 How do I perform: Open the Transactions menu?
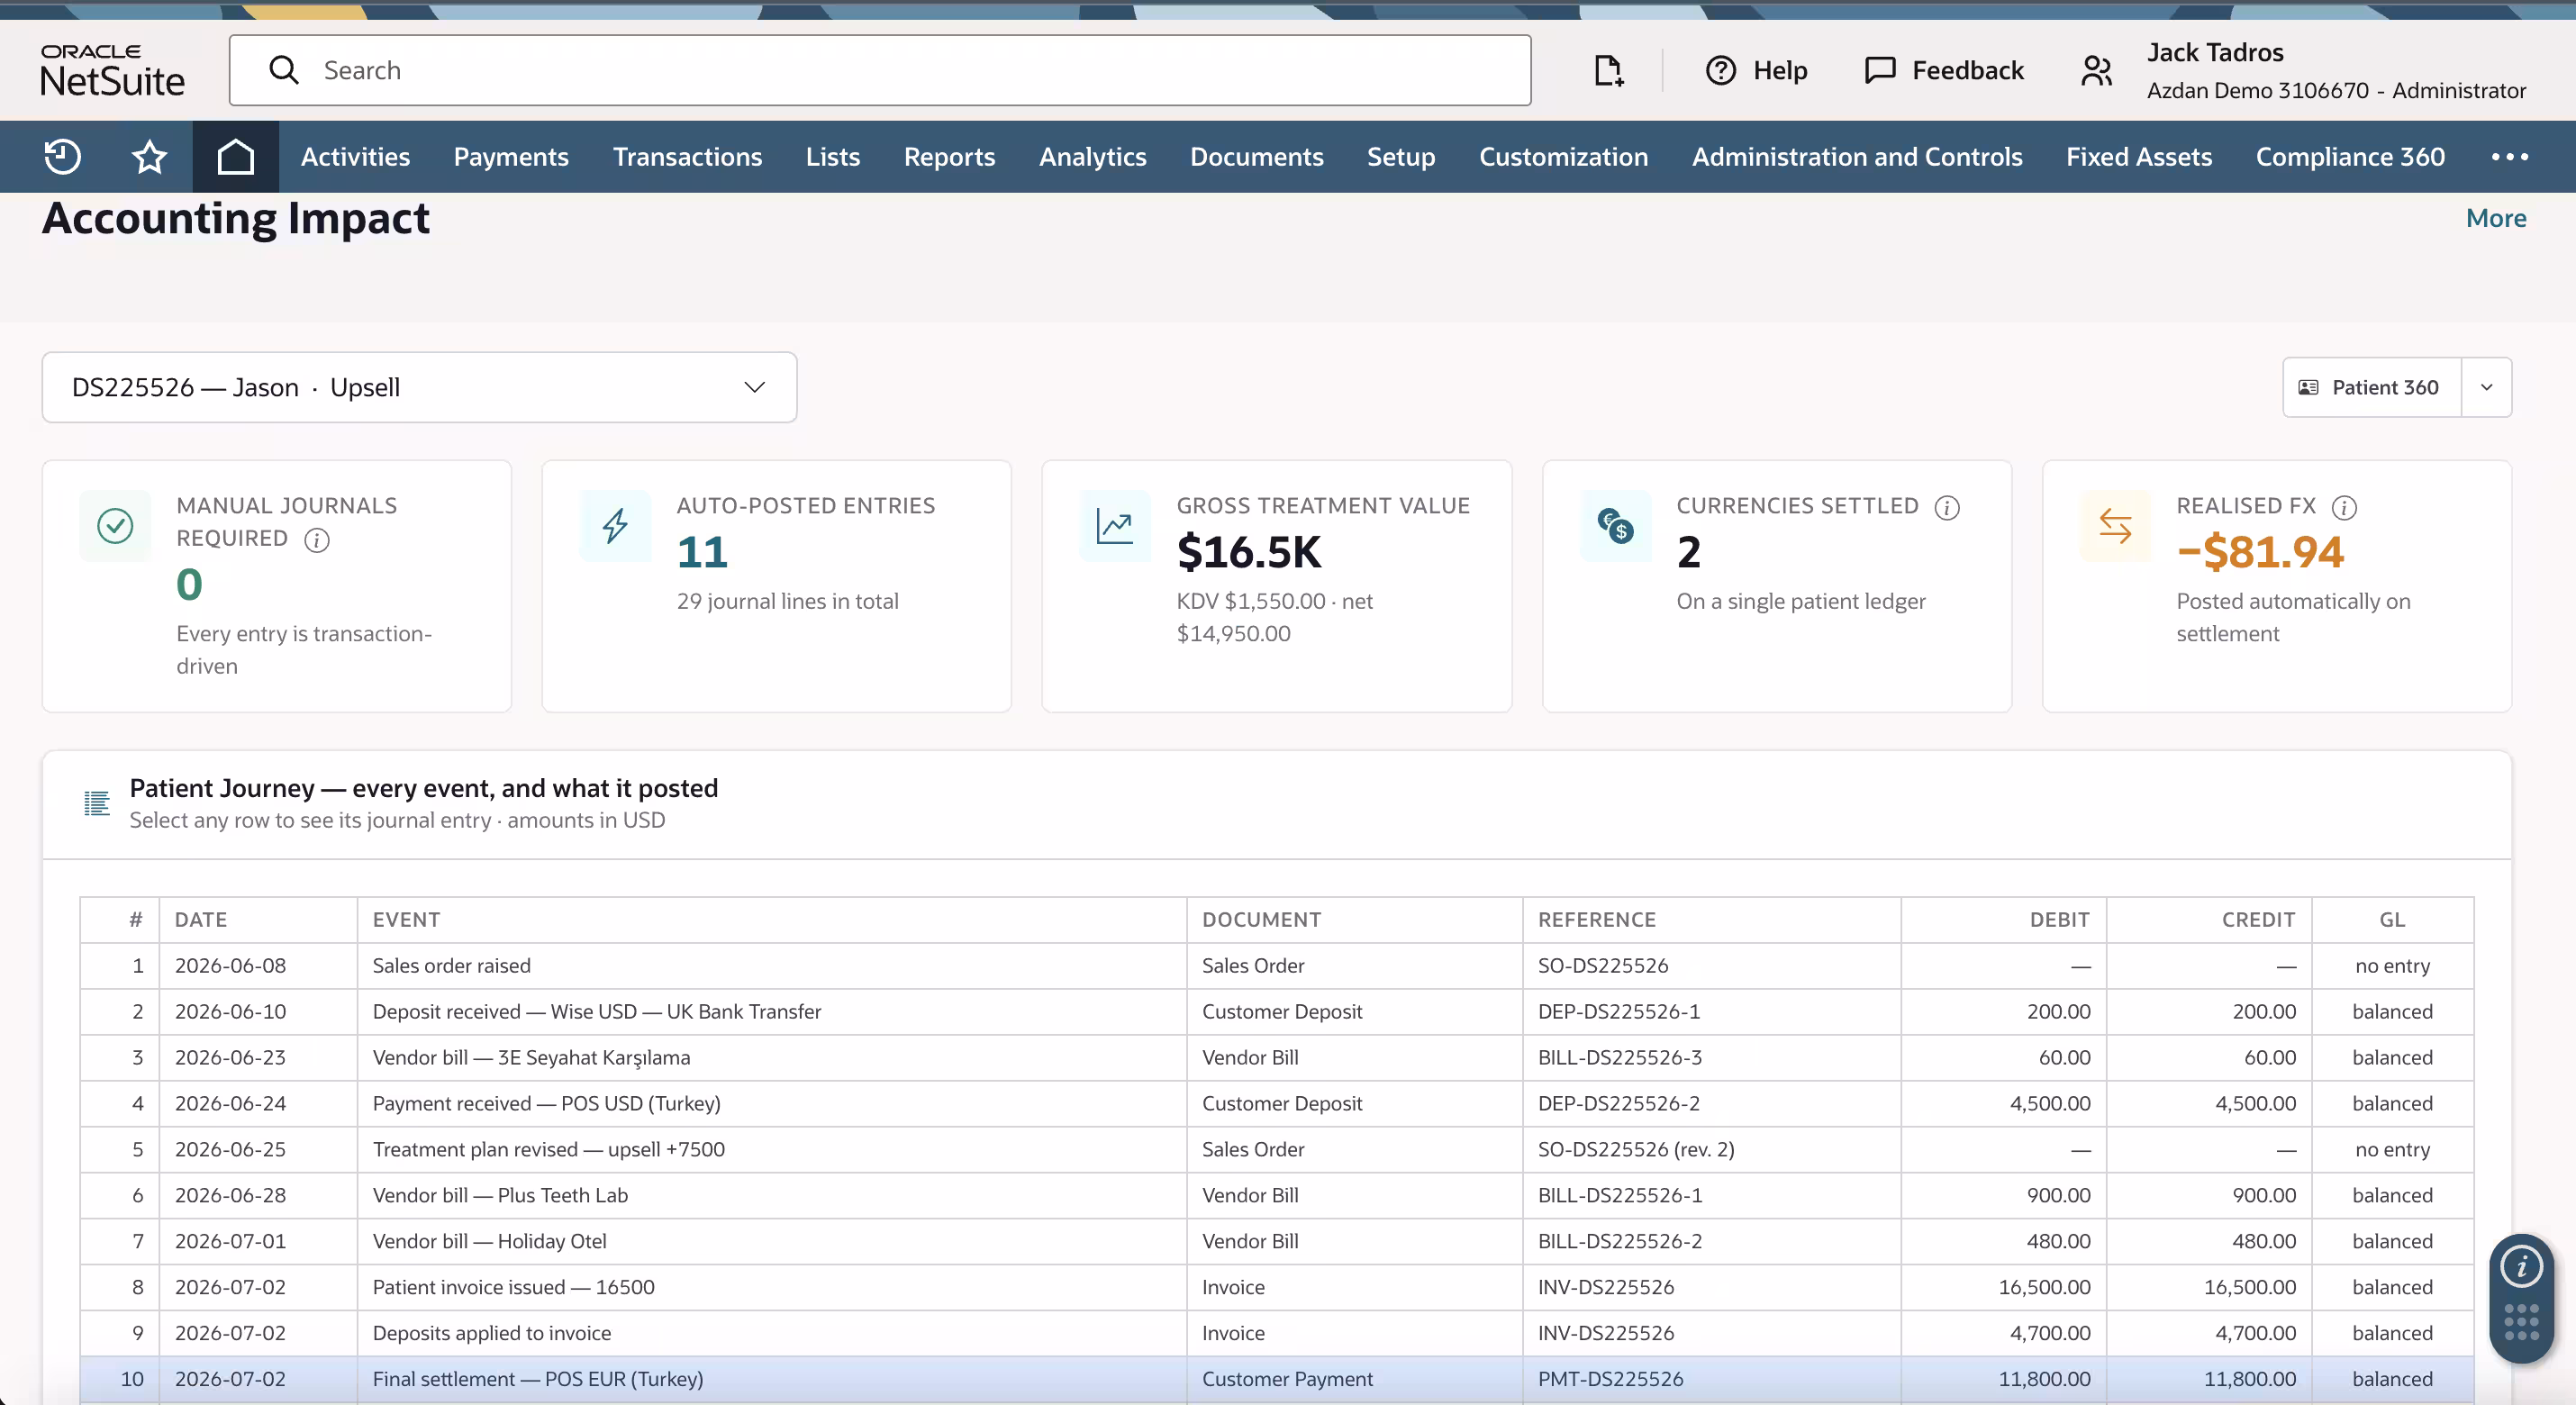[687, 157]
